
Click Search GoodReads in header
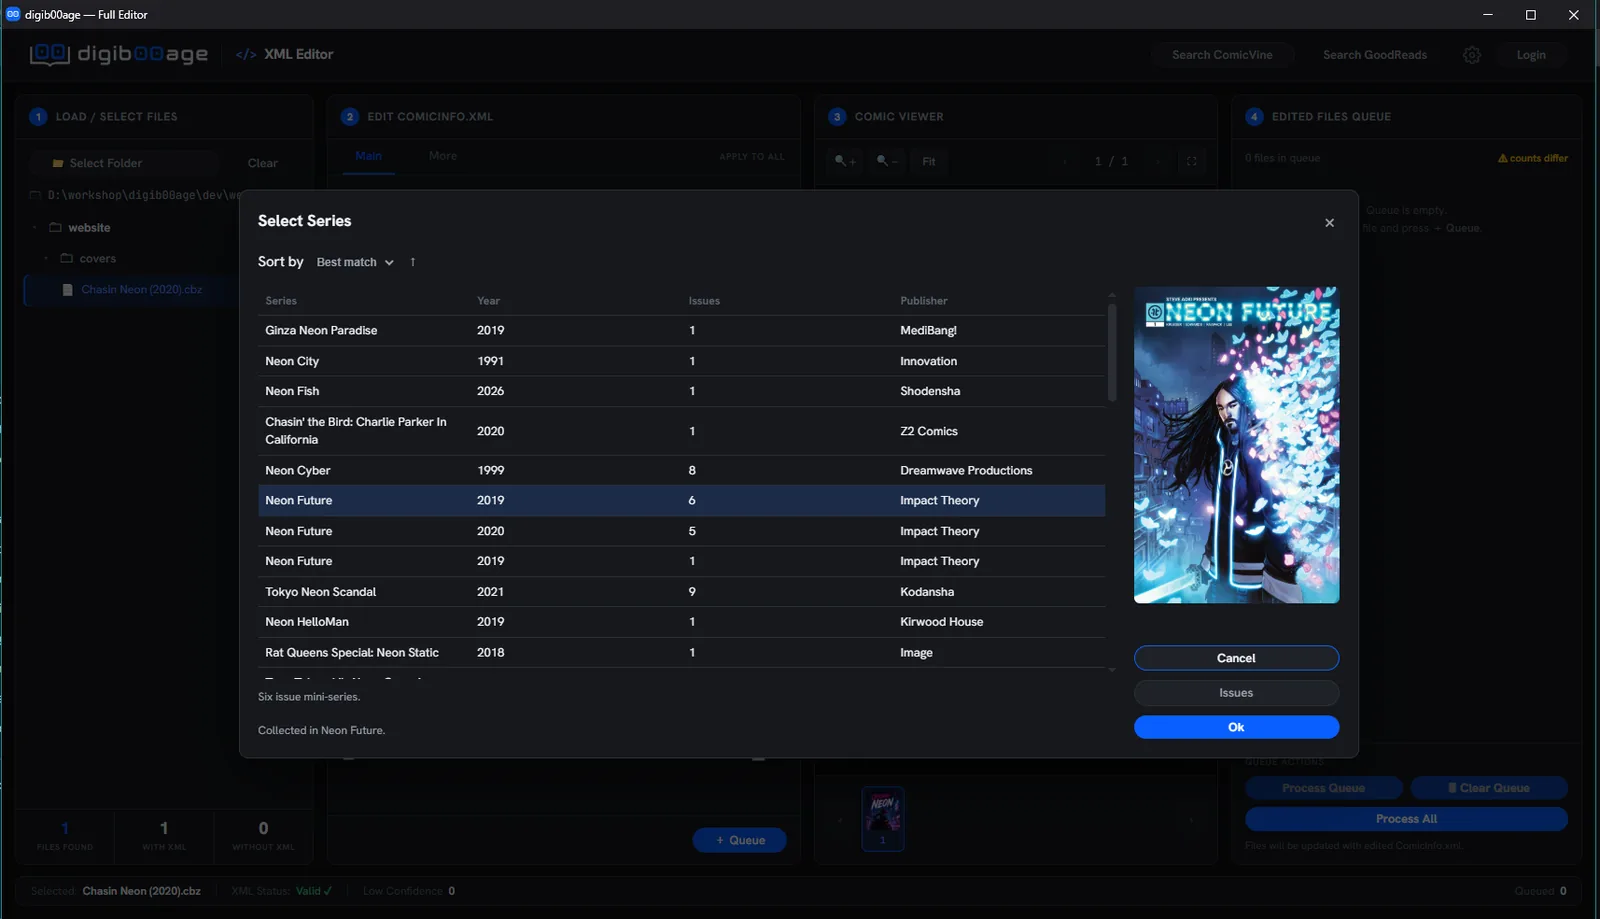click(x=1375, y=55)
